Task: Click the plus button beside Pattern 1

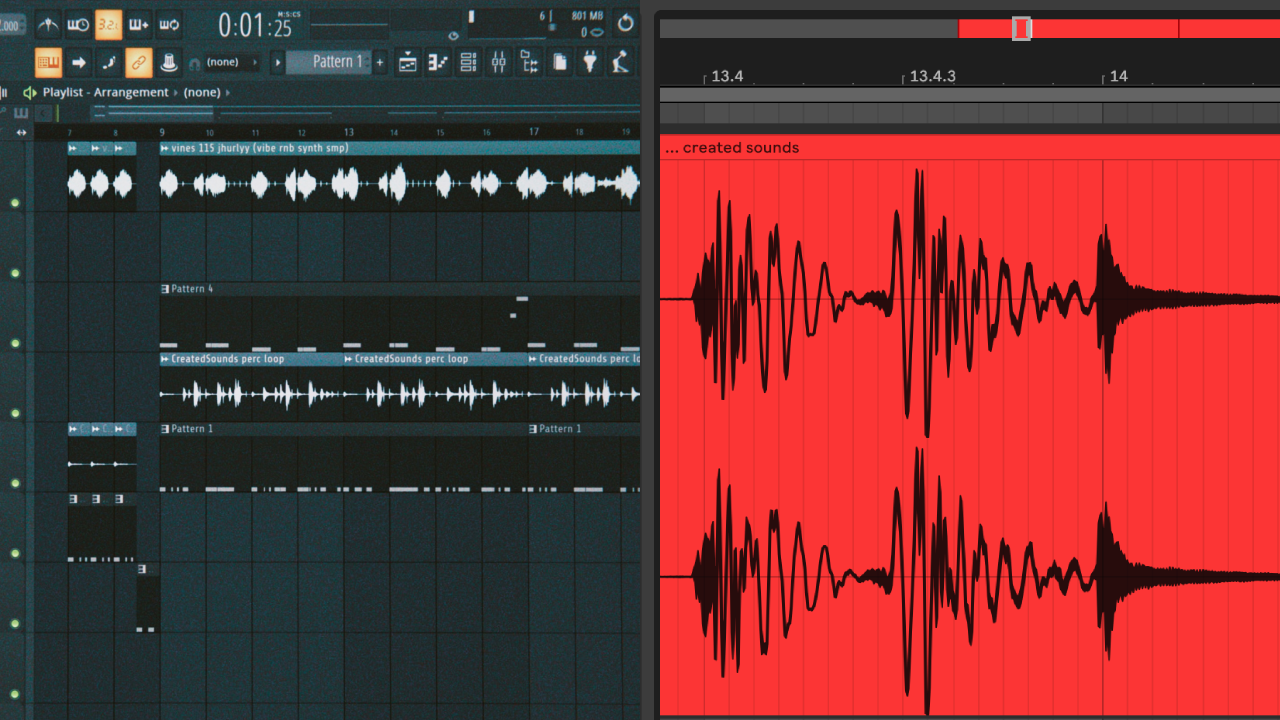Action: click(x=380, y=62)
